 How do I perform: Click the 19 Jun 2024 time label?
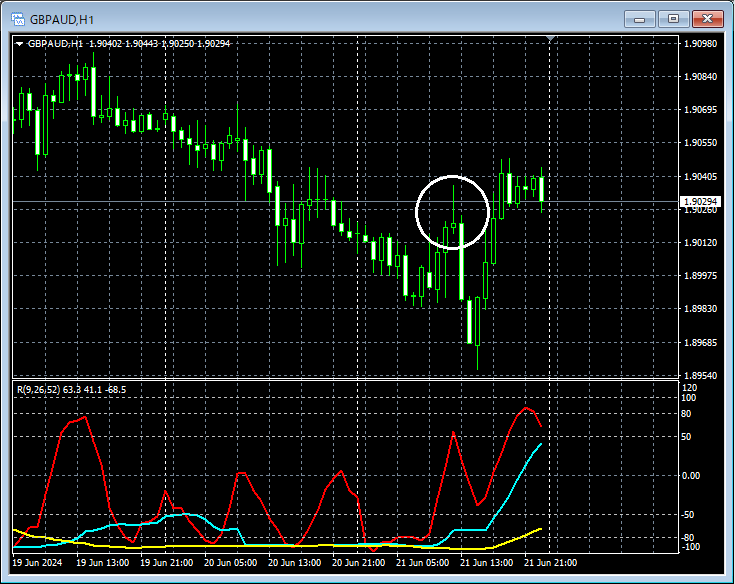coord(37,562)
